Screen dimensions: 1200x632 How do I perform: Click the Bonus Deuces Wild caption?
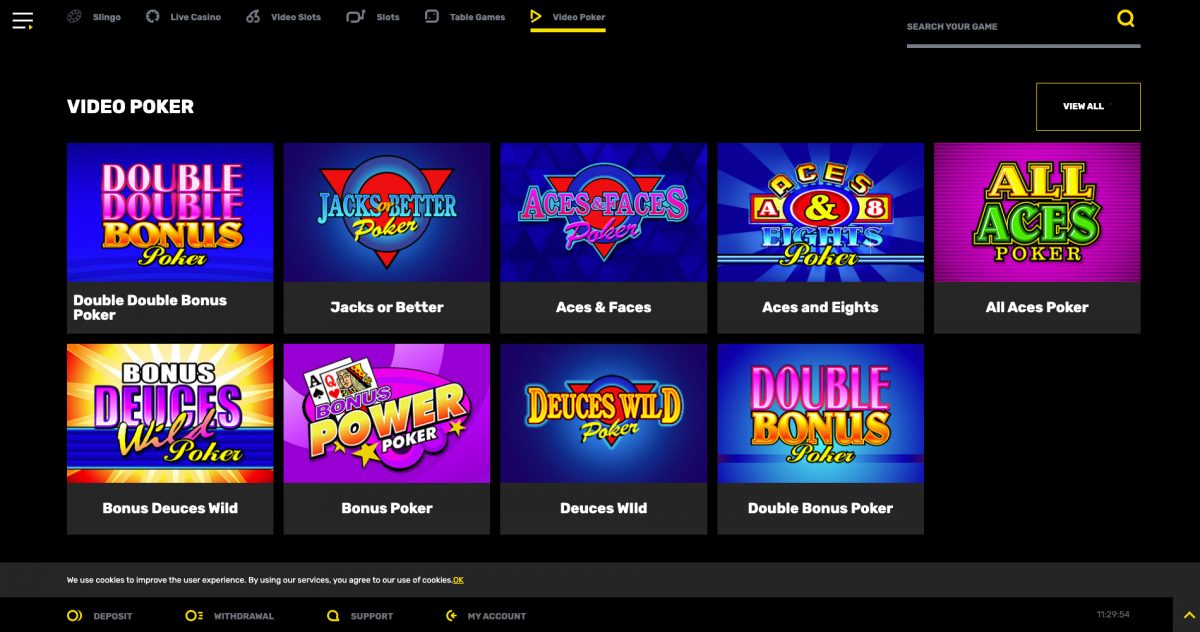(170, 508)
